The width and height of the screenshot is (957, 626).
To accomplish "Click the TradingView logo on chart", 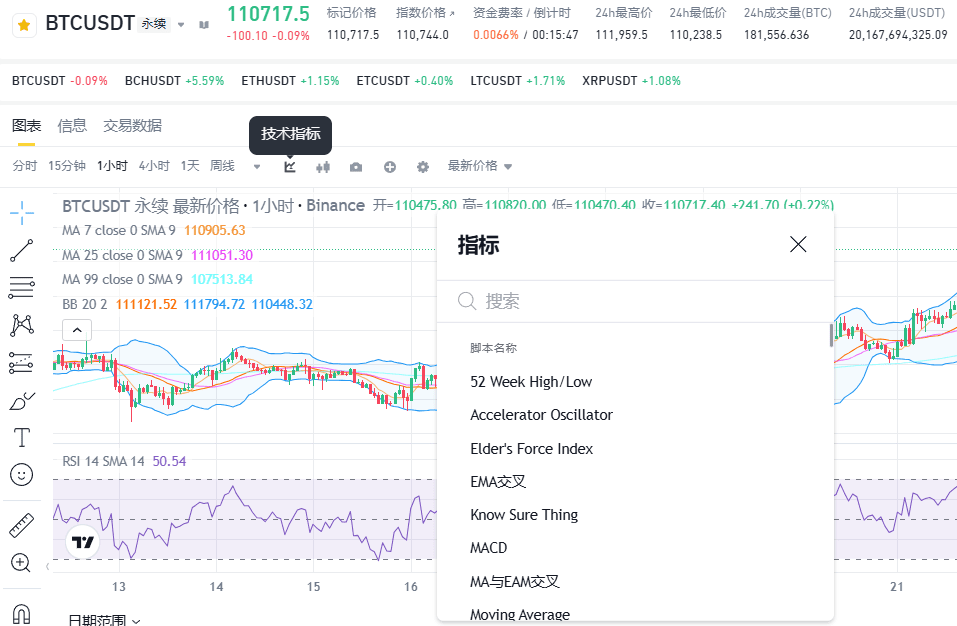I will [x=82, y=542].
